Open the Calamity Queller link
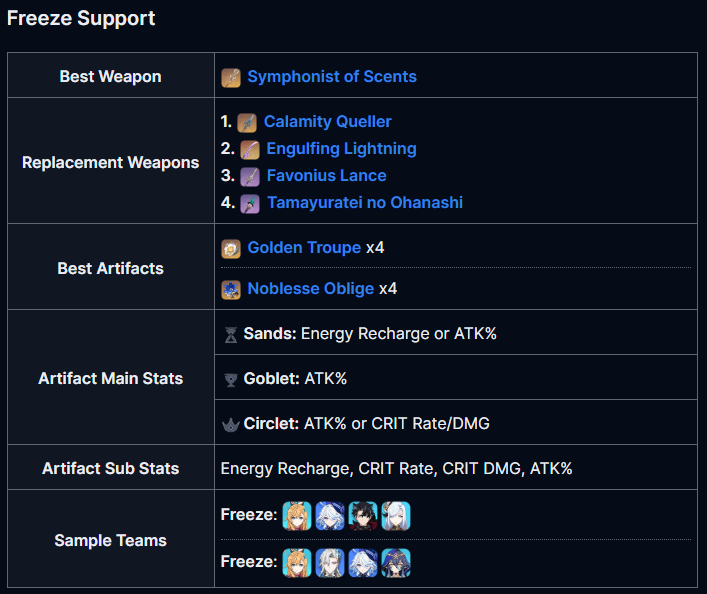The width and height of the screenshot is (707, 594). click(x=327, y=121)
